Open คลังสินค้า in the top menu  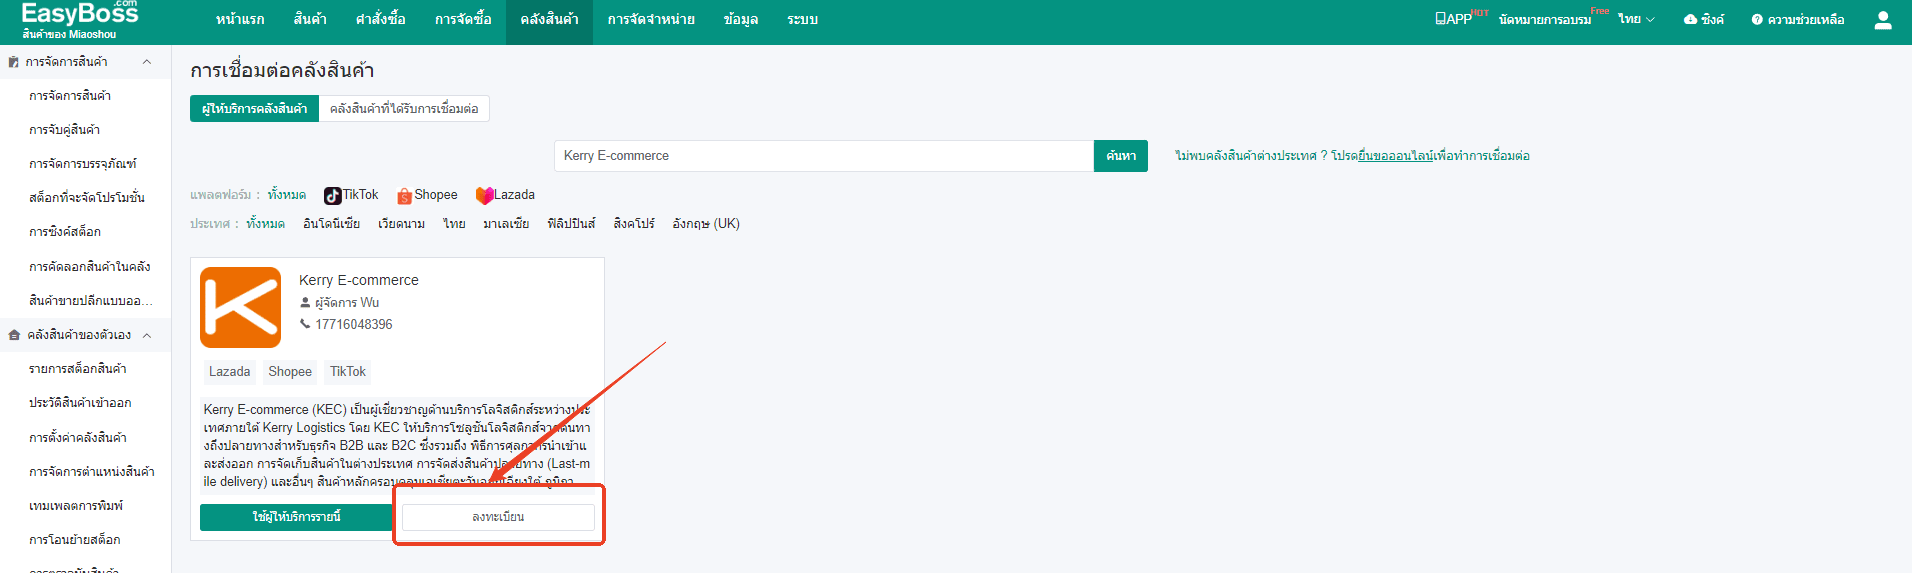pos(549,20)
